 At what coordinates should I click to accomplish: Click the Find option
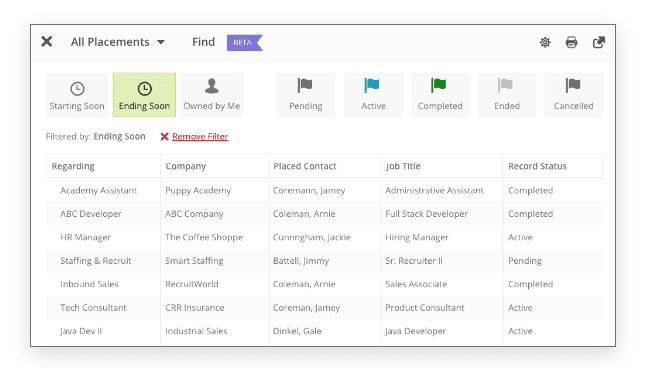(x=204, y=42)
